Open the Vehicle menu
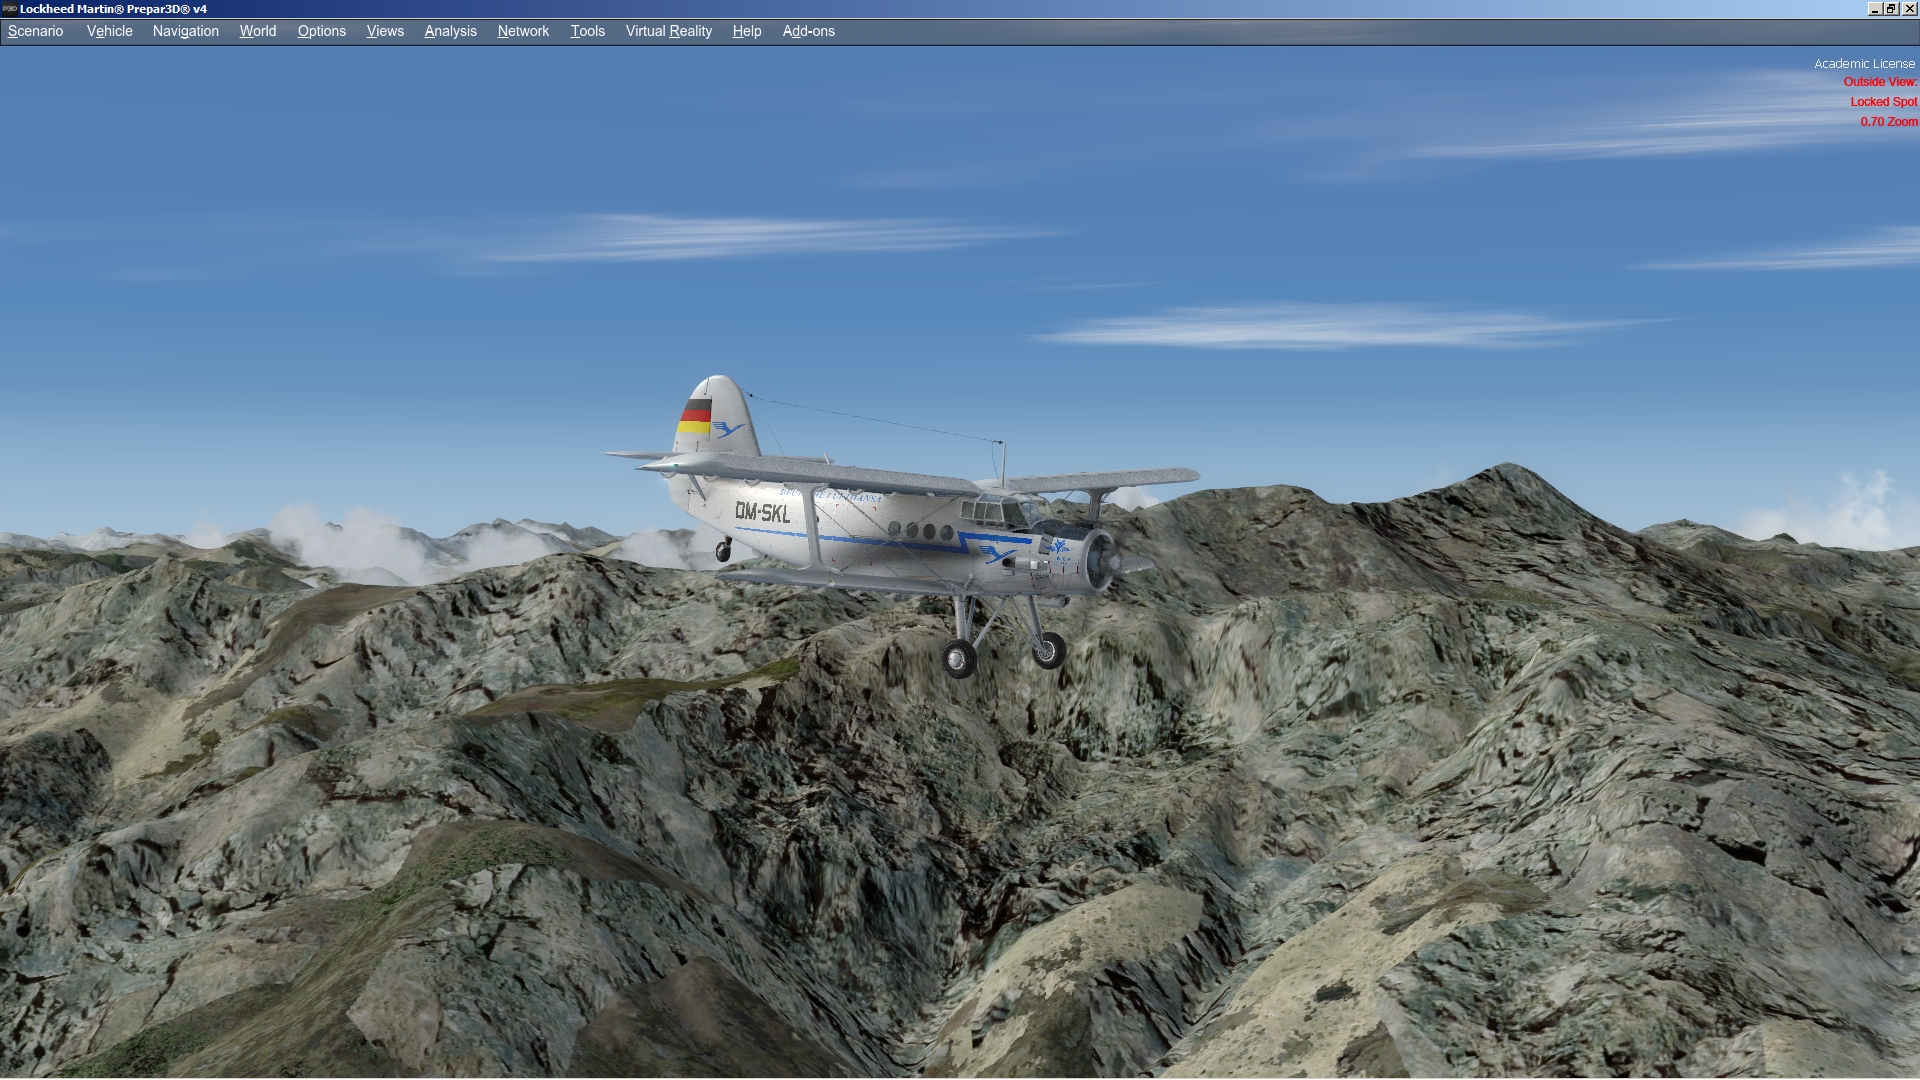 pyautogui.click(x=109, y=31)
